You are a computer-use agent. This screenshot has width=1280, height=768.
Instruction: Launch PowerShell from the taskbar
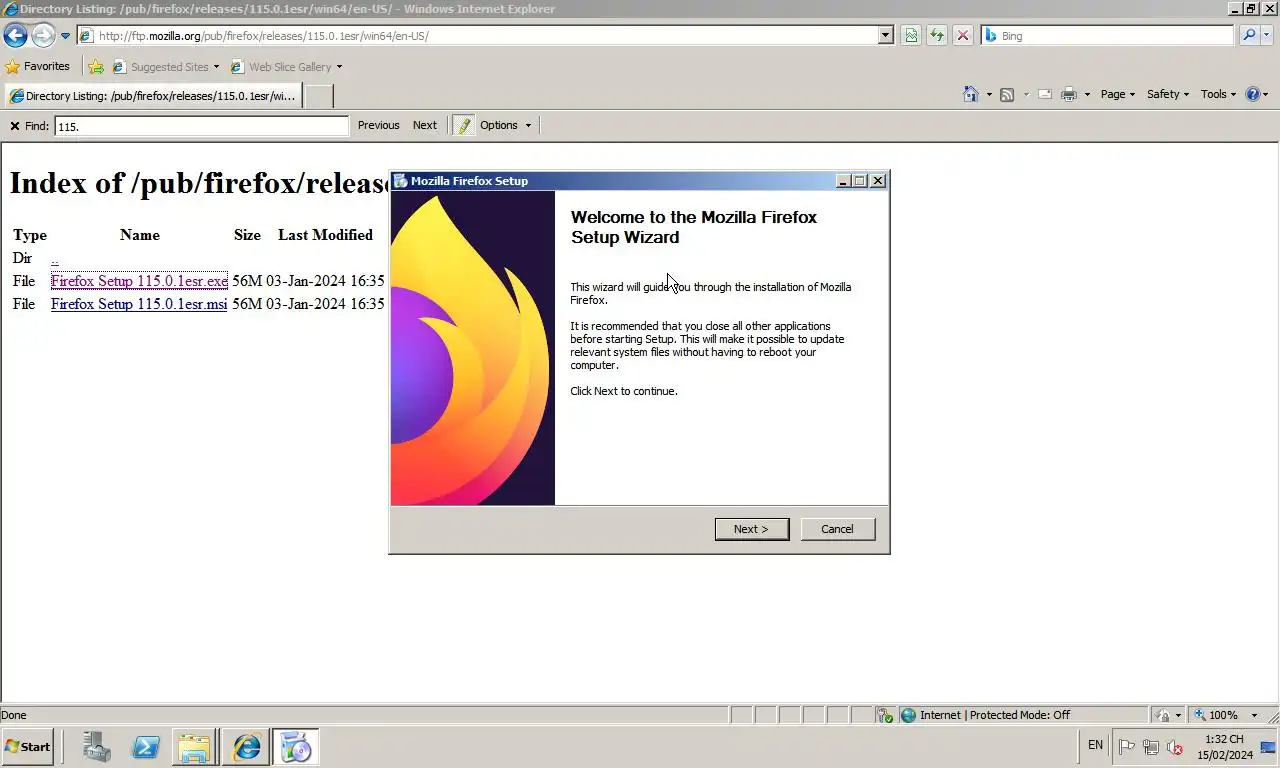pyautogui.click(x=146, y=747)
